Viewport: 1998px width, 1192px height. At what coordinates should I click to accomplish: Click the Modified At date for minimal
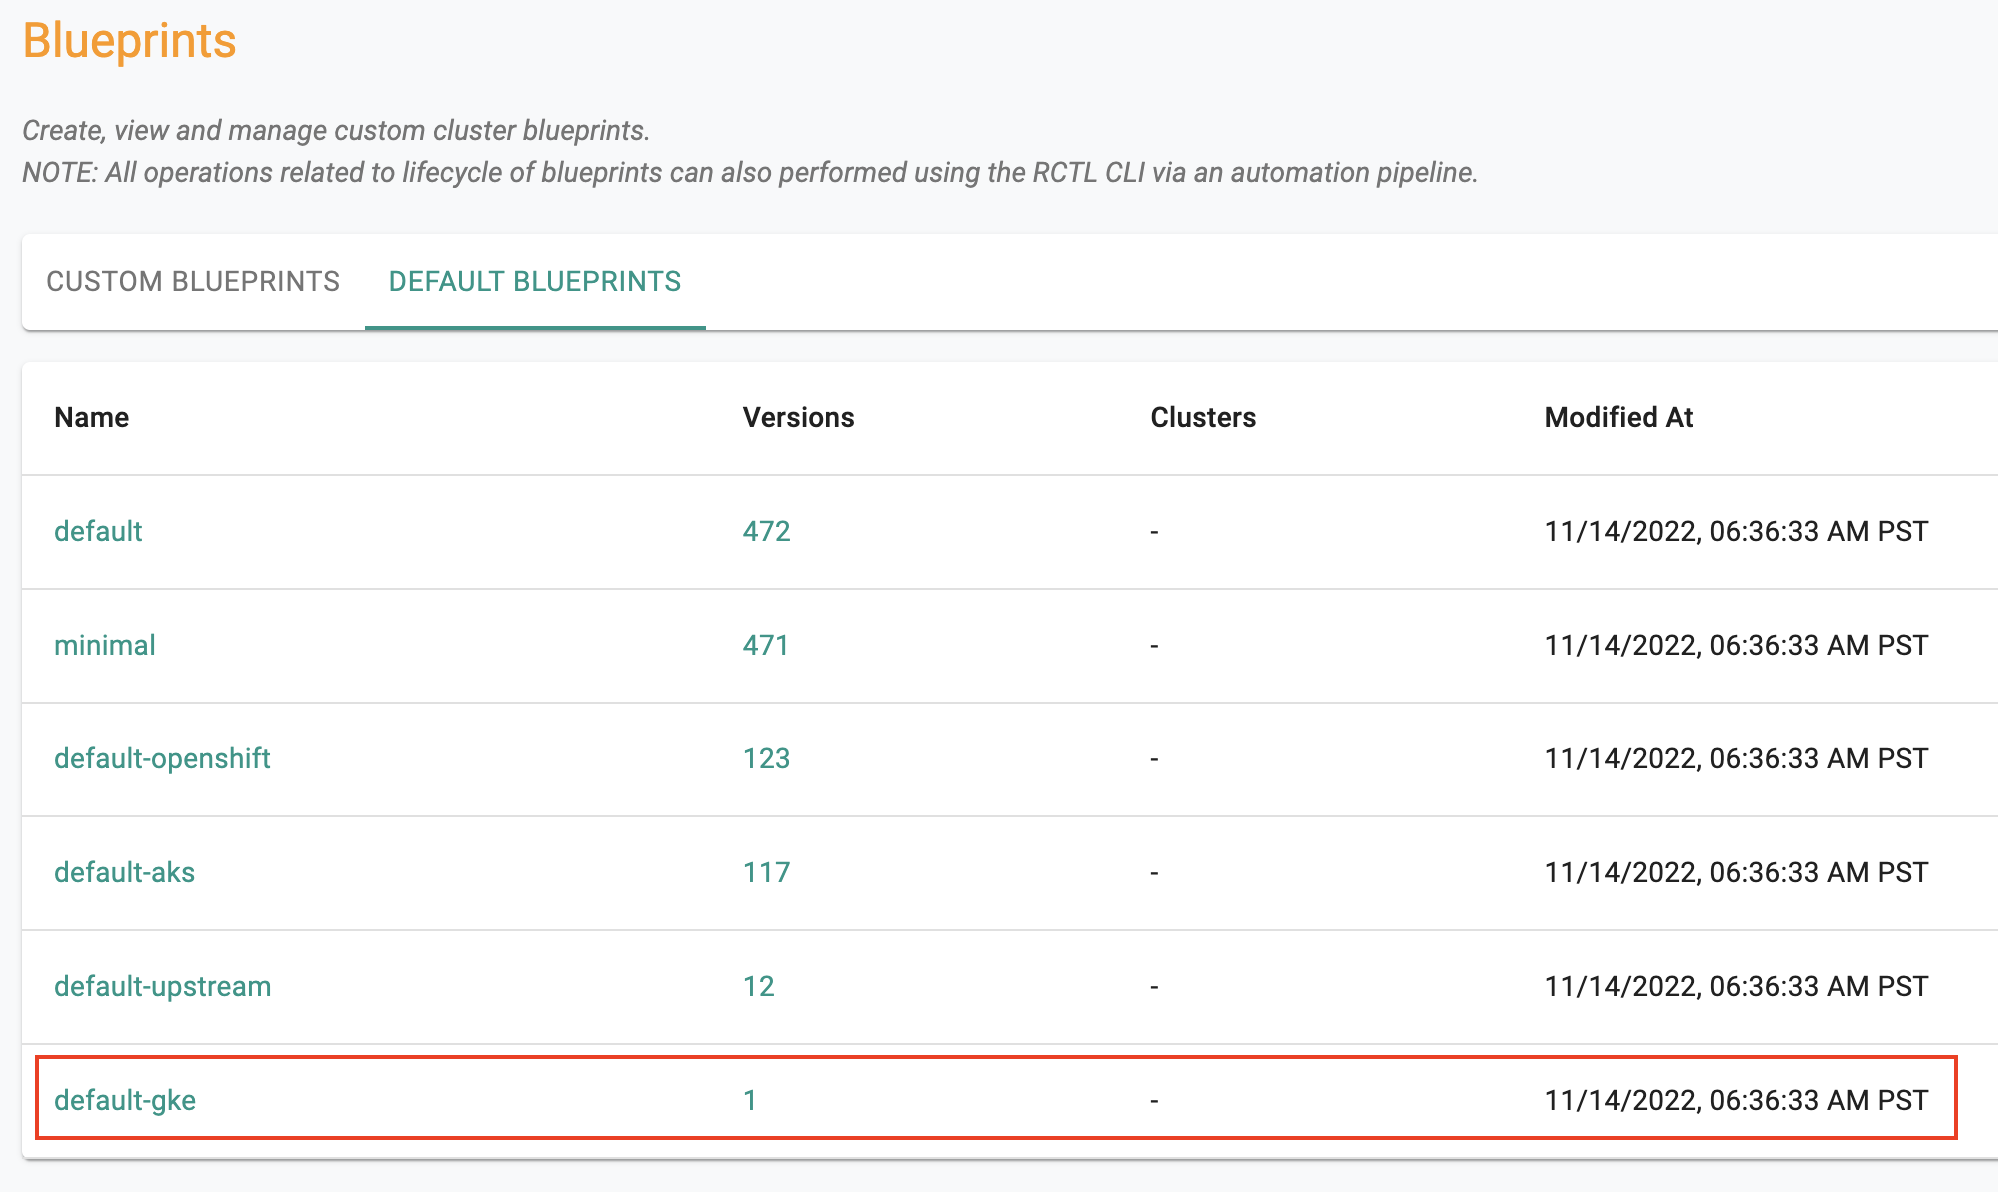point(1736,645)
